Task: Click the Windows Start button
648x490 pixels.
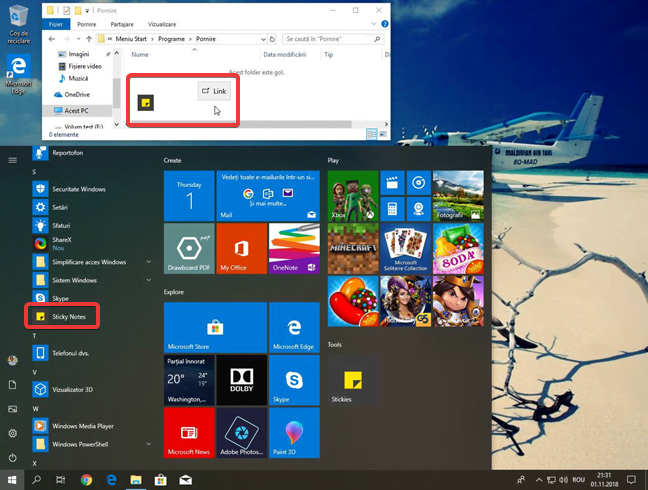Action: pyautogui.click(x=12, y=480)
